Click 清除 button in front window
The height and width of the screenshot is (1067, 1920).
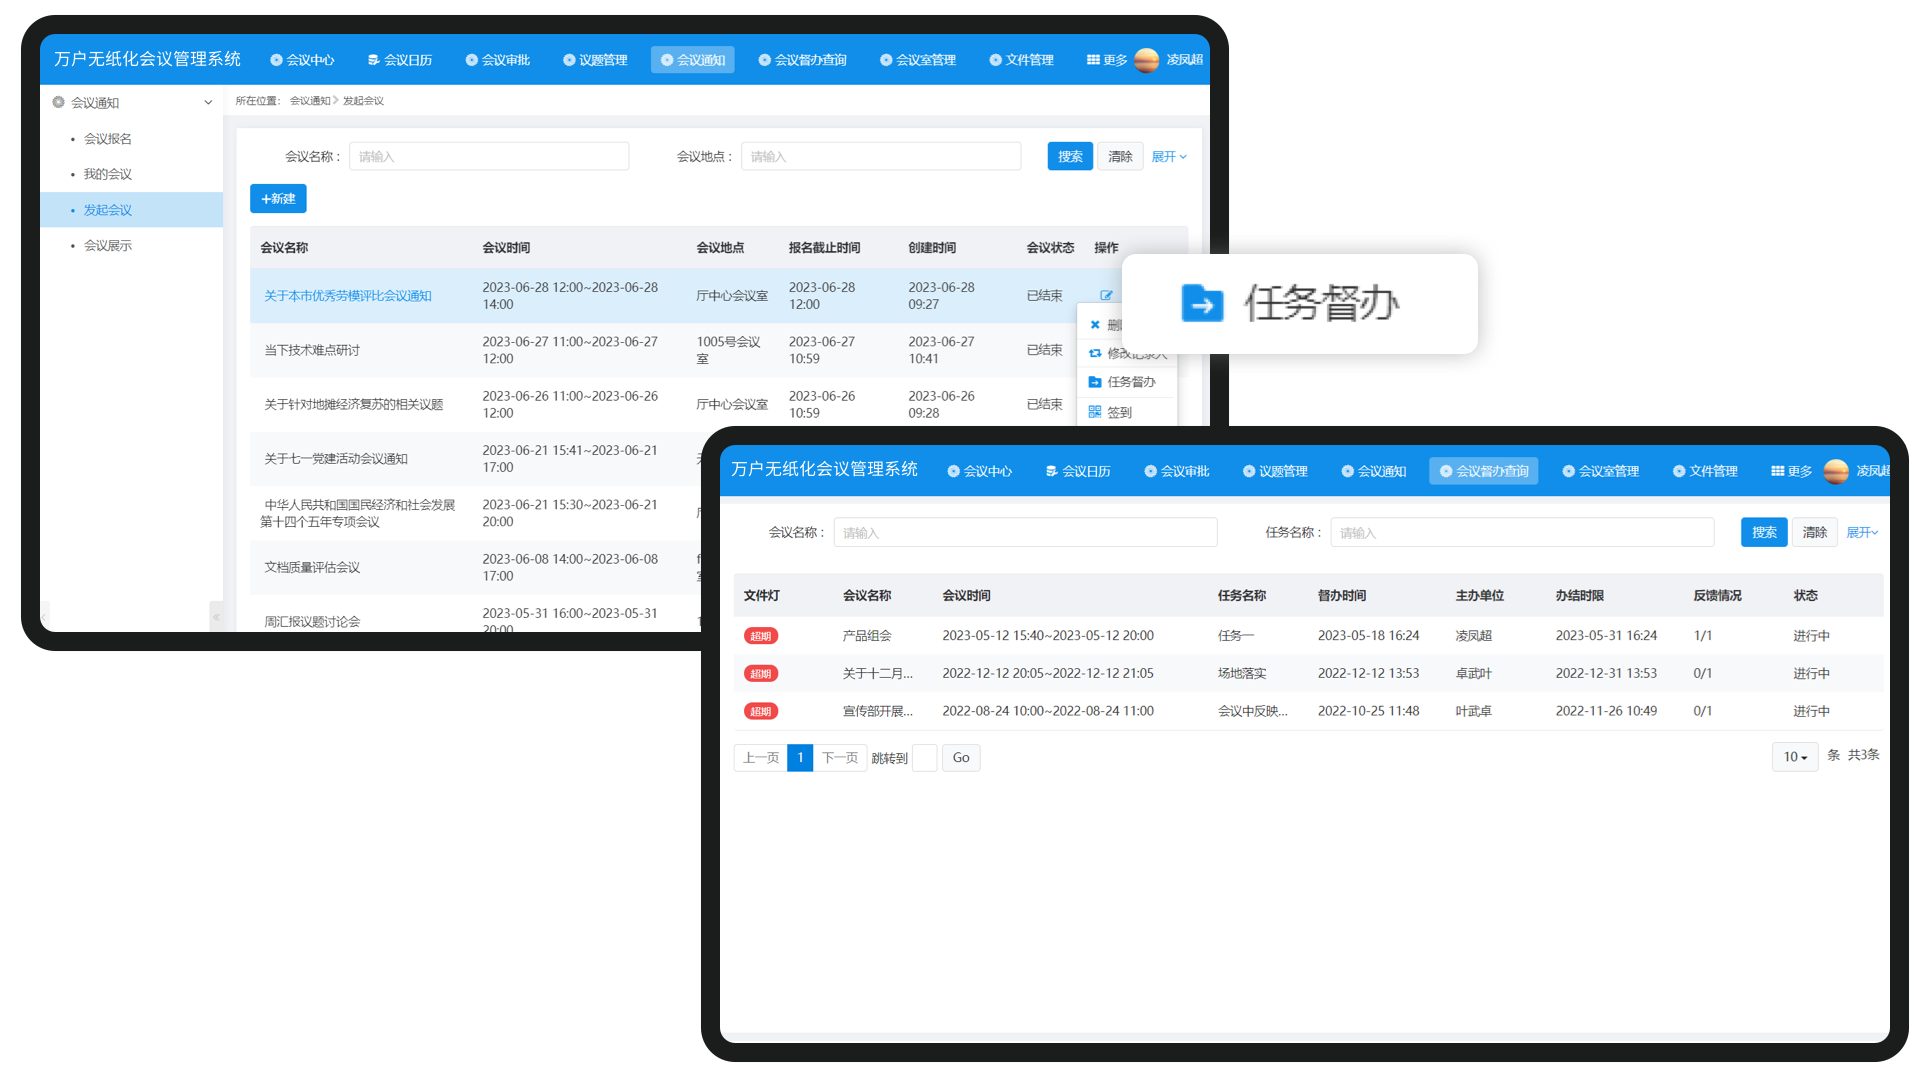(1814, 533)
